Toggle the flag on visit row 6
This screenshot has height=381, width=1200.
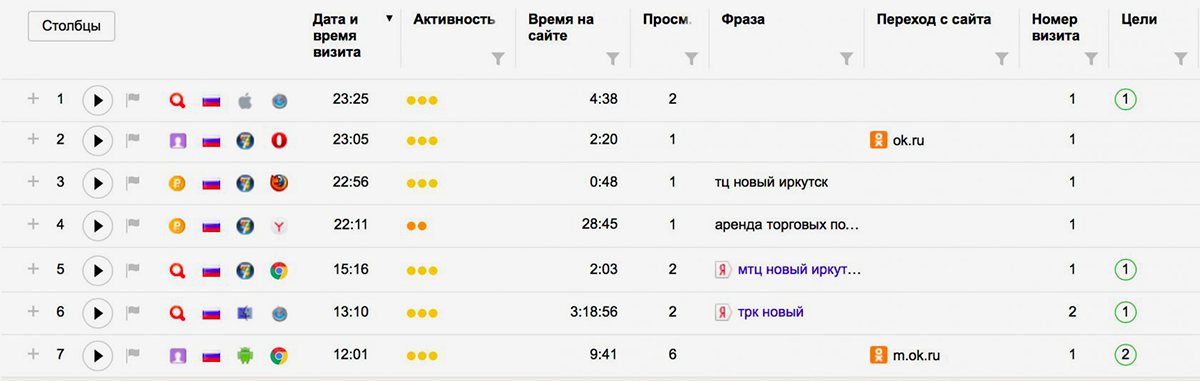click(x=132, y=312)
